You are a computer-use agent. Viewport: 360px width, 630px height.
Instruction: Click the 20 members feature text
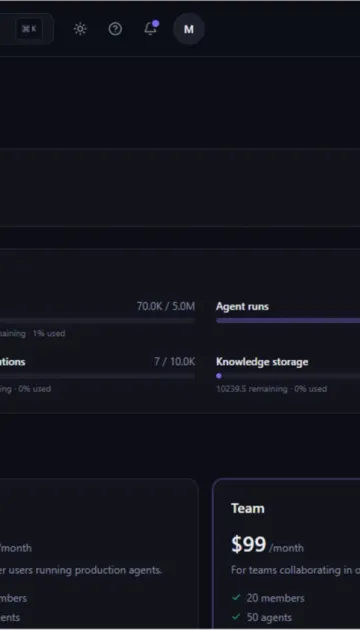coord(275,598)
